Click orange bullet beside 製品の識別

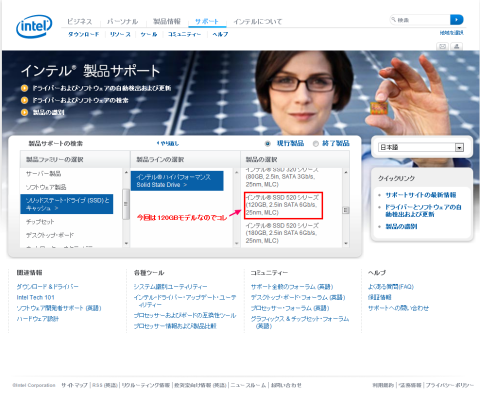point(24,112)
